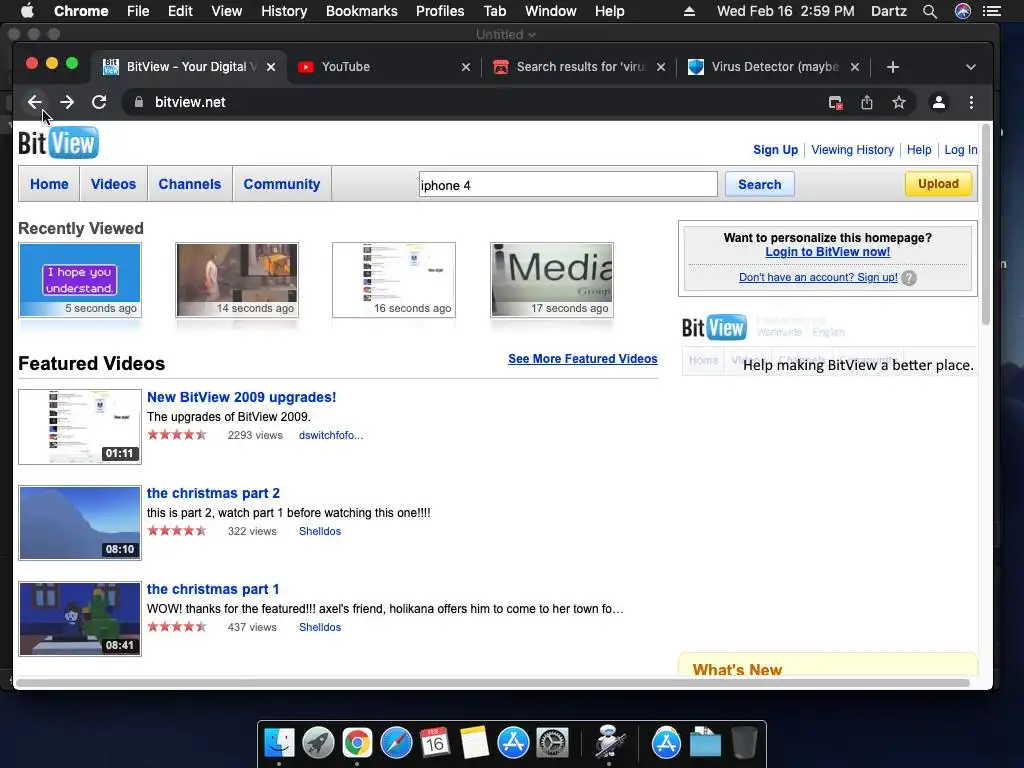Screen dimensions: 1024x768
Task: Open the Community section
Action: pyautogui.click(x=281, y=184)
